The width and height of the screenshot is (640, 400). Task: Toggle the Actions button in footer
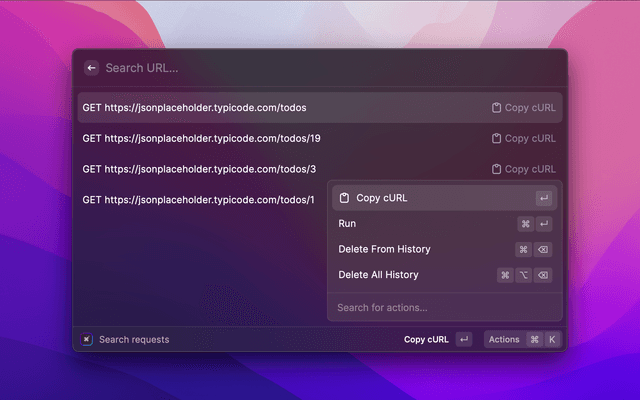coord(504,340)
